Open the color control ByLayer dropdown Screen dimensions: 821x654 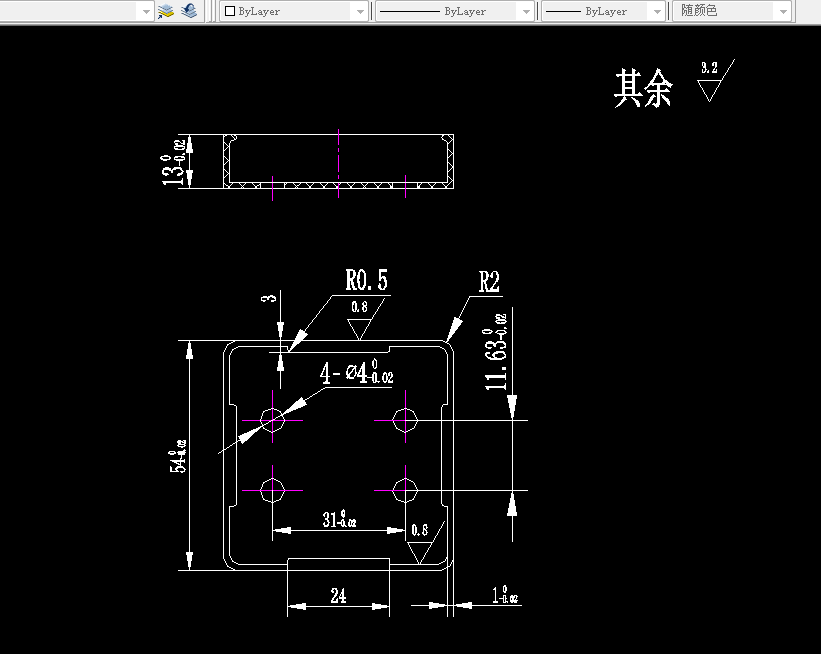[361, 11]
